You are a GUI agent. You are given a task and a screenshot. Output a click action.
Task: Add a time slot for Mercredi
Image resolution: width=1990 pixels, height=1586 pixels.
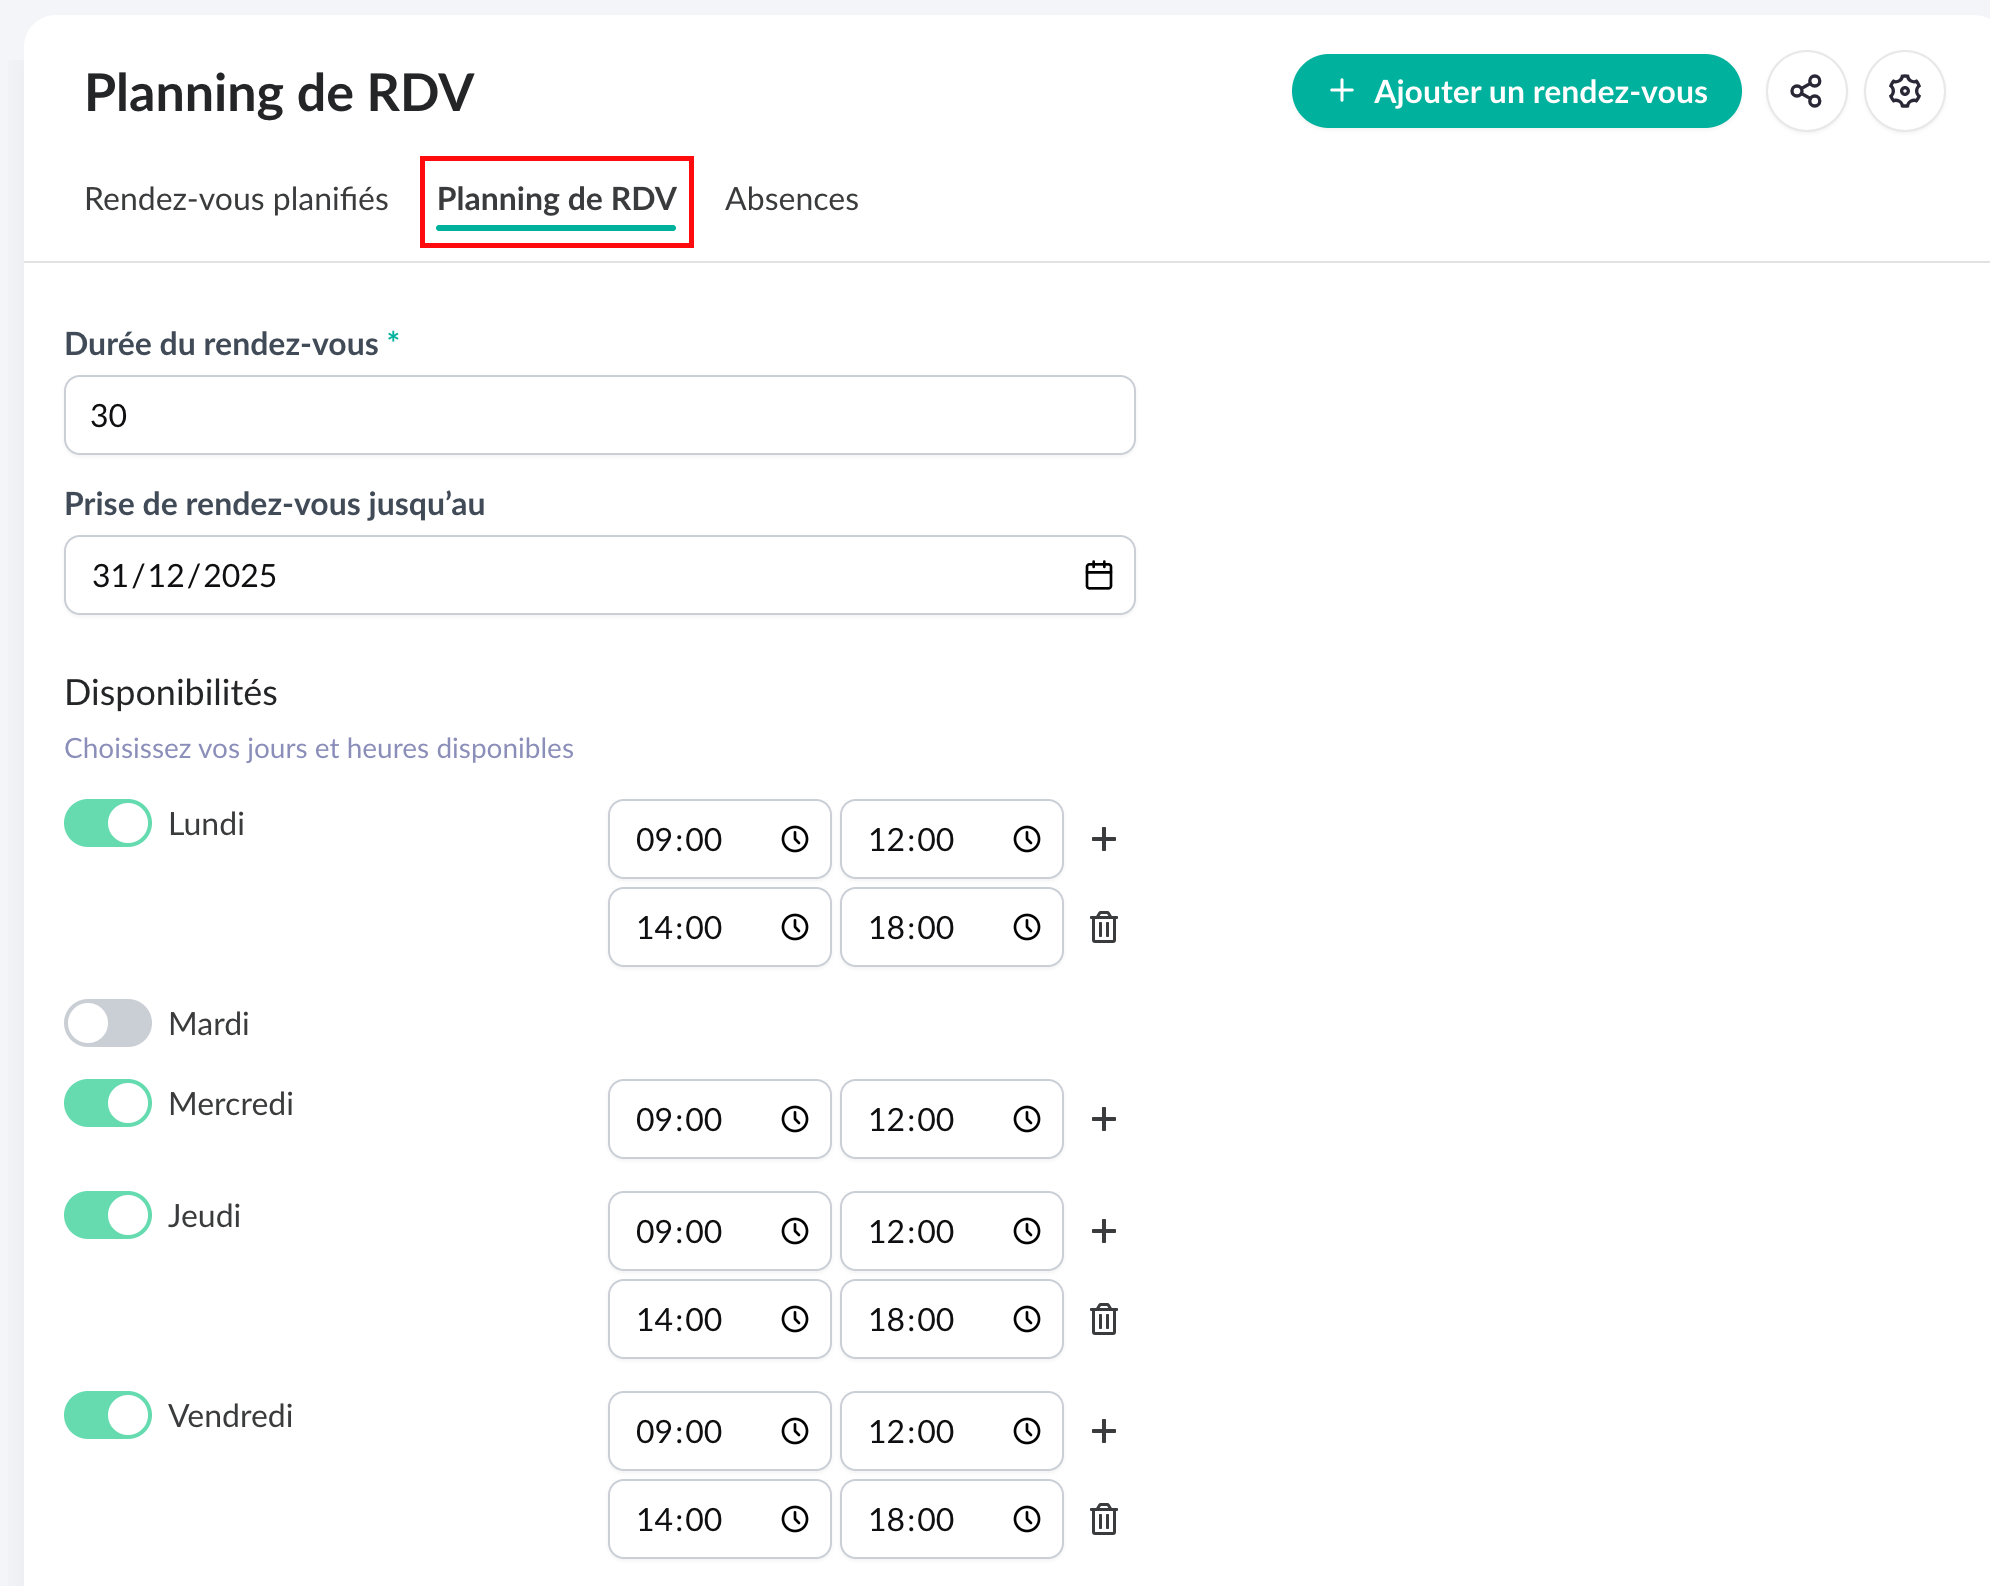[1103, 1119]
